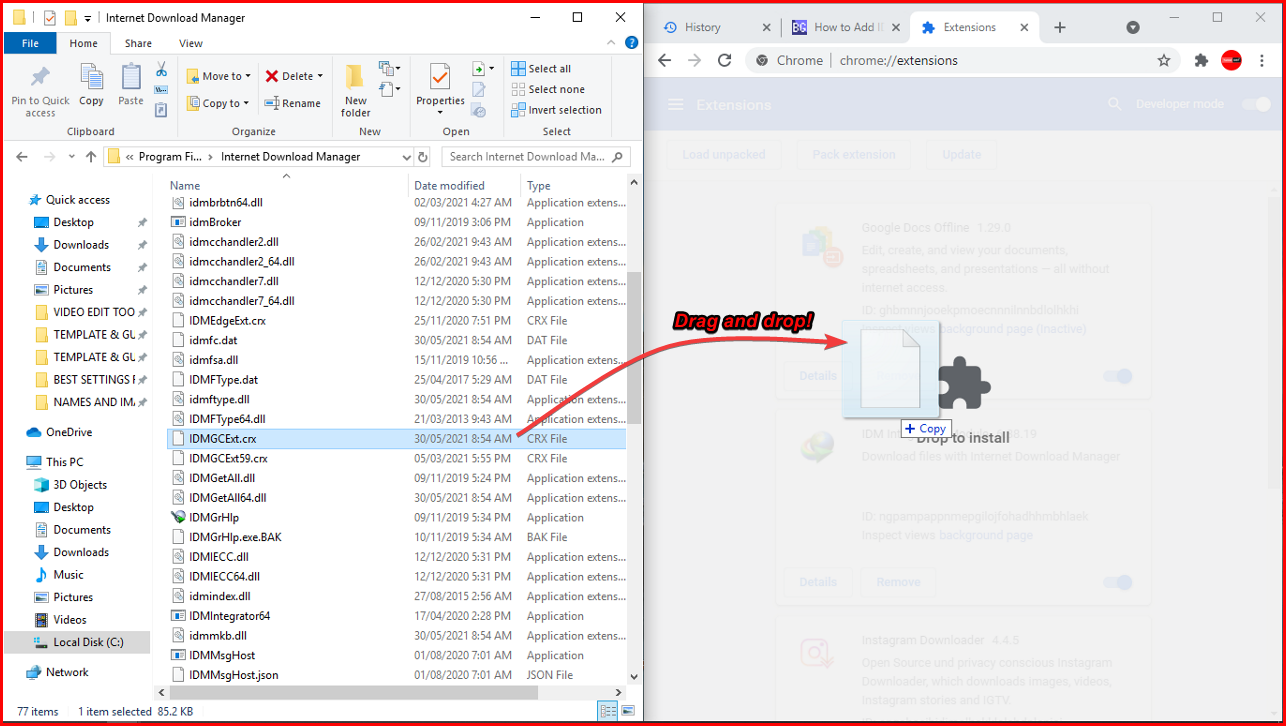Click the Cut scissors icon
Screen dimensions: 1286x726
tap(161, 69)
